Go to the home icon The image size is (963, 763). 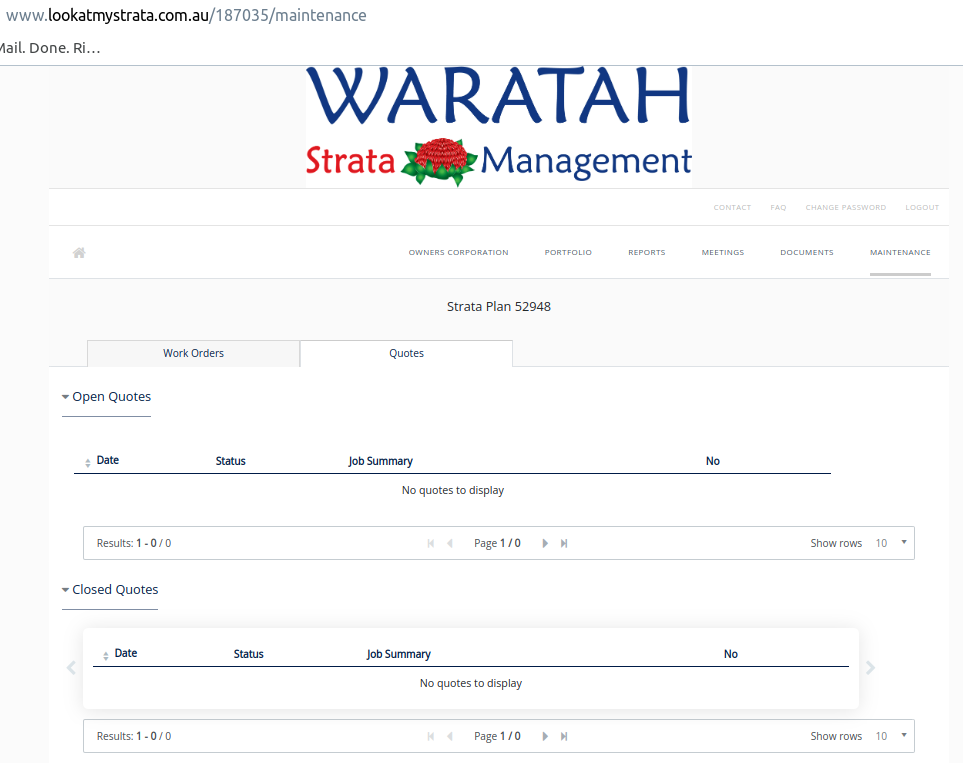point(79,252)
